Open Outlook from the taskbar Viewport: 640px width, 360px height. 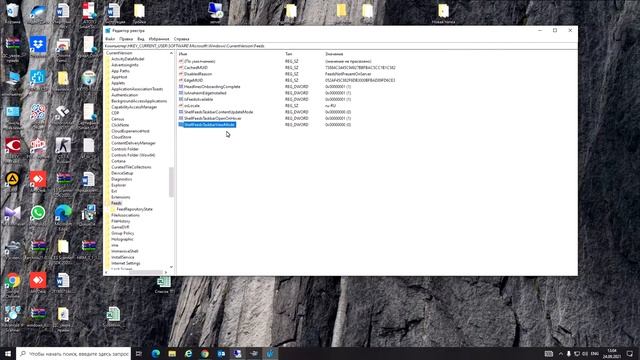(221, 353)
